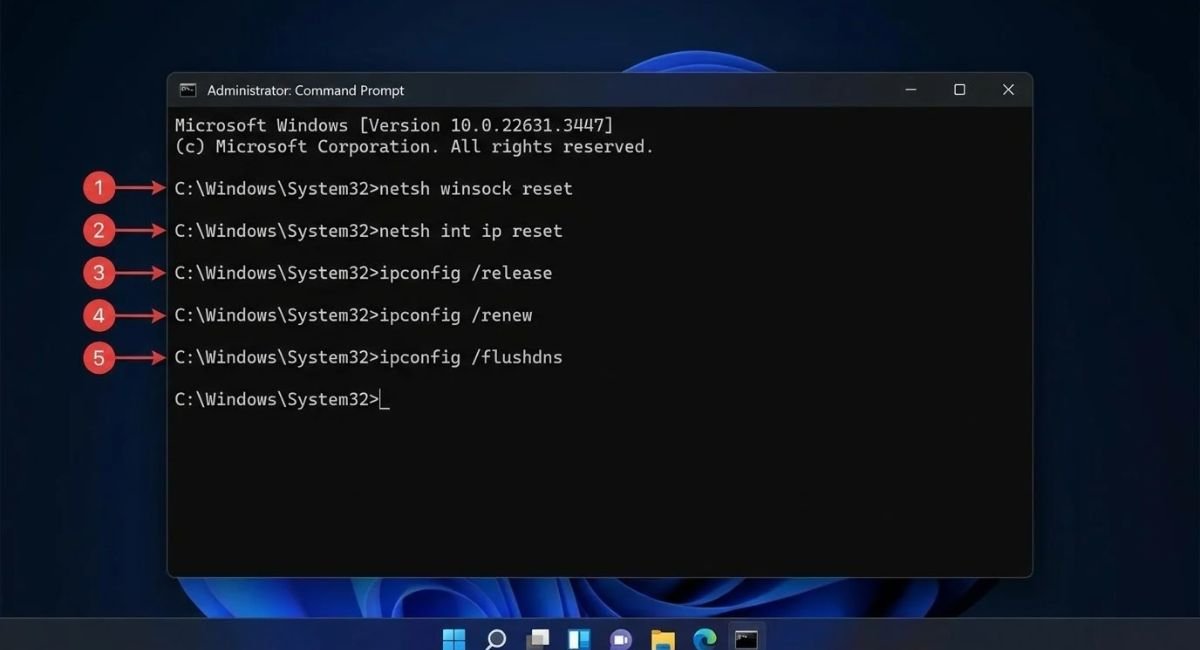Minimize the Command Prompt window
The image size is (1200, 650).
pyautogui.click(x=911, y=90)
